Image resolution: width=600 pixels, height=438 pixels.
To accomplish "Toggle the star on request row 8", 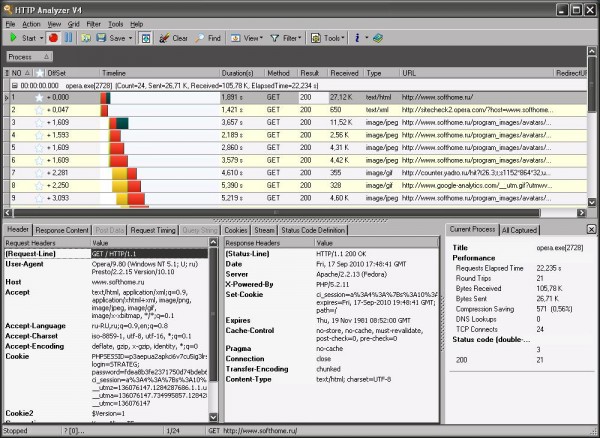I will coord(39,186).
